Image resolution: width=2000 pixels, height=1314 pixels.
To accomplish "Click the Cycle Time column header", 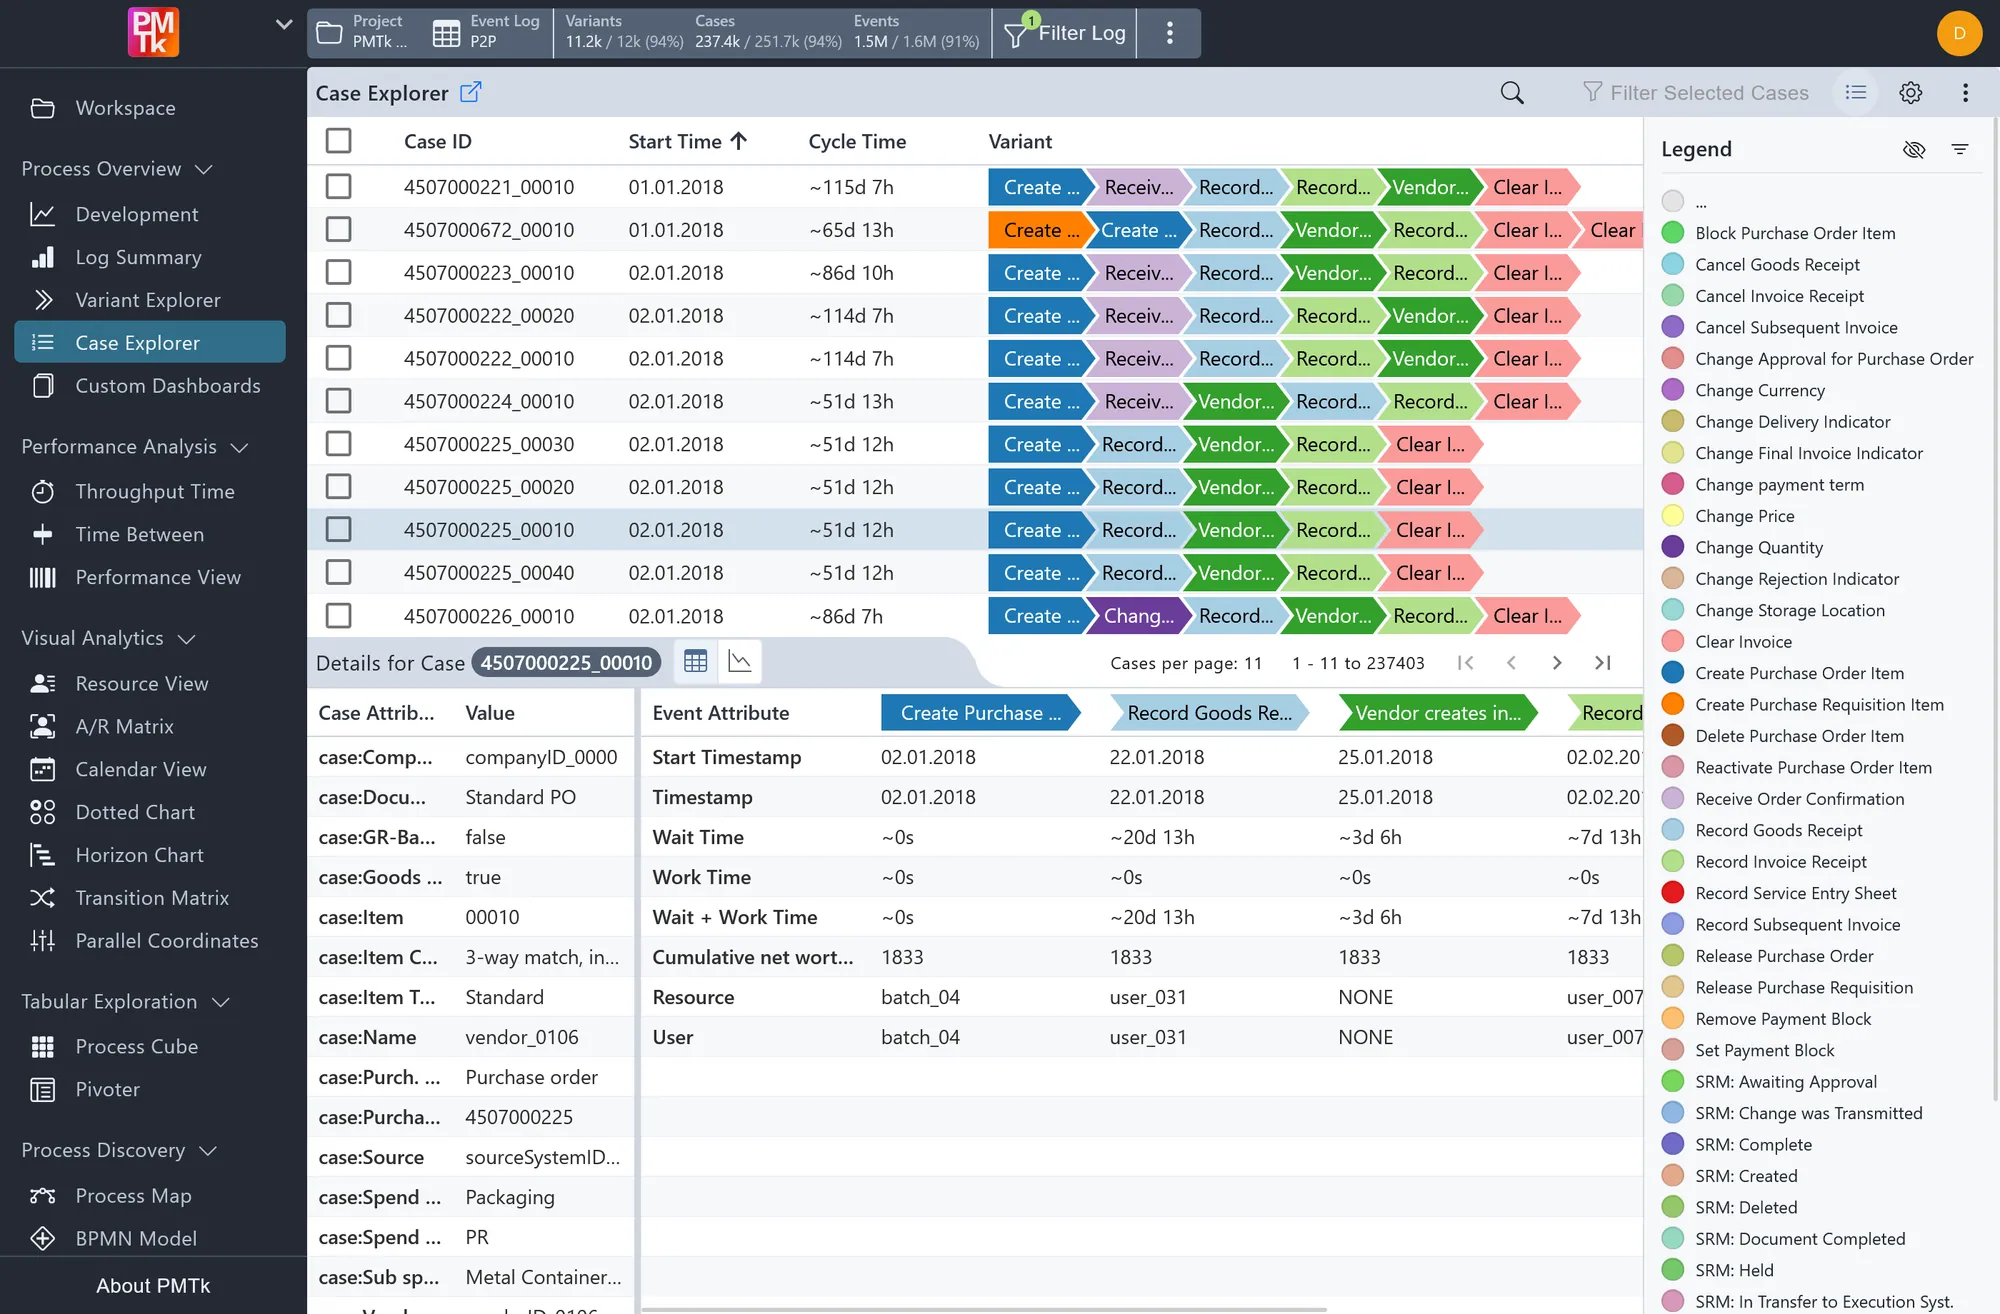I will pyautogui.click(x=857, y=141).
